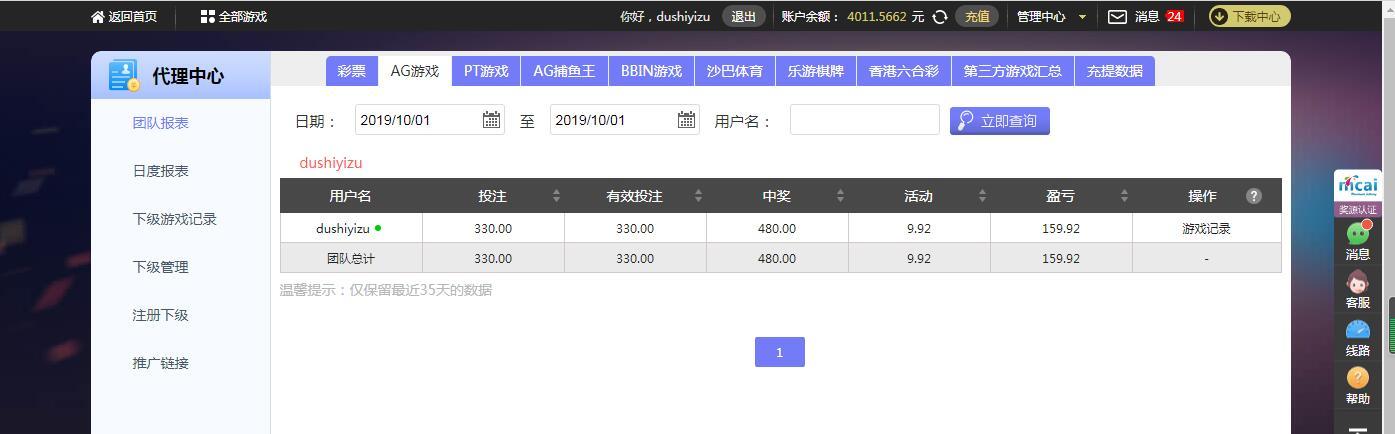Sort table by 中奖 column arrows
1395x434 pixels.
point(840,196)
